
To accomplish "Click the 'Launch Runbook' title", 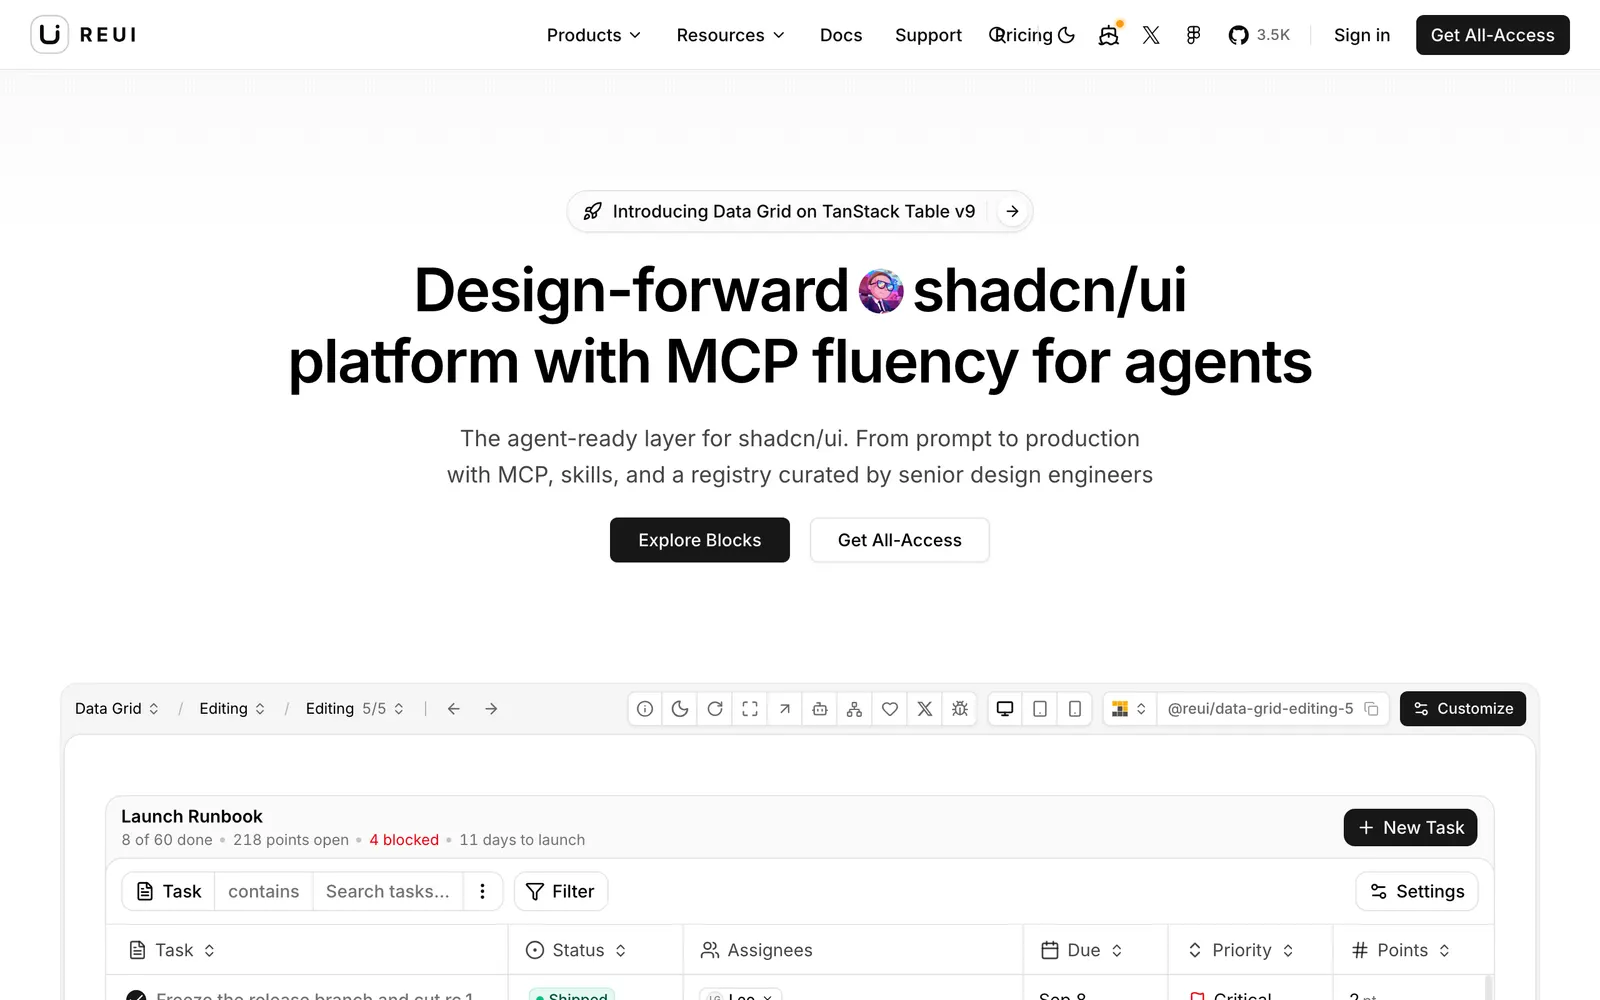I will pyautogui.click(x=192, y=817).
